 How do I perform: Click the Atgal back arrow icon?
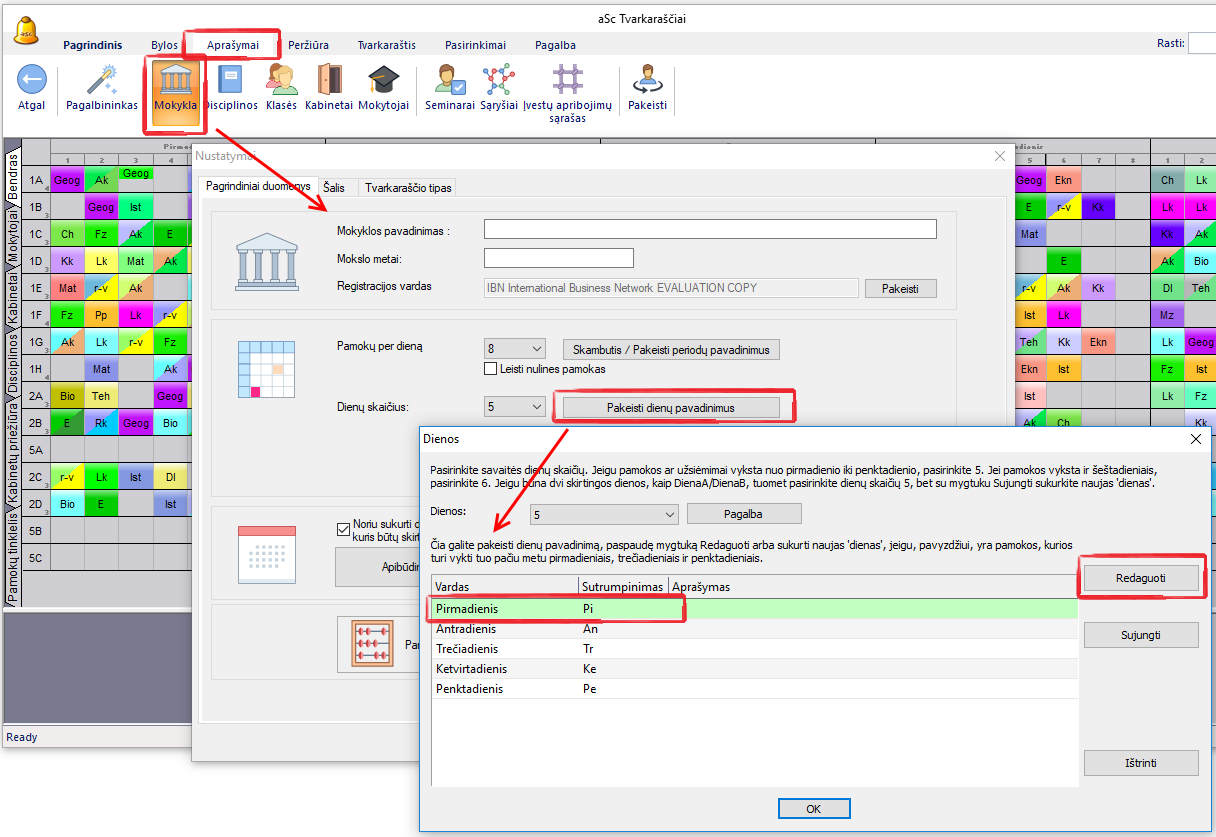coord(32,80)
